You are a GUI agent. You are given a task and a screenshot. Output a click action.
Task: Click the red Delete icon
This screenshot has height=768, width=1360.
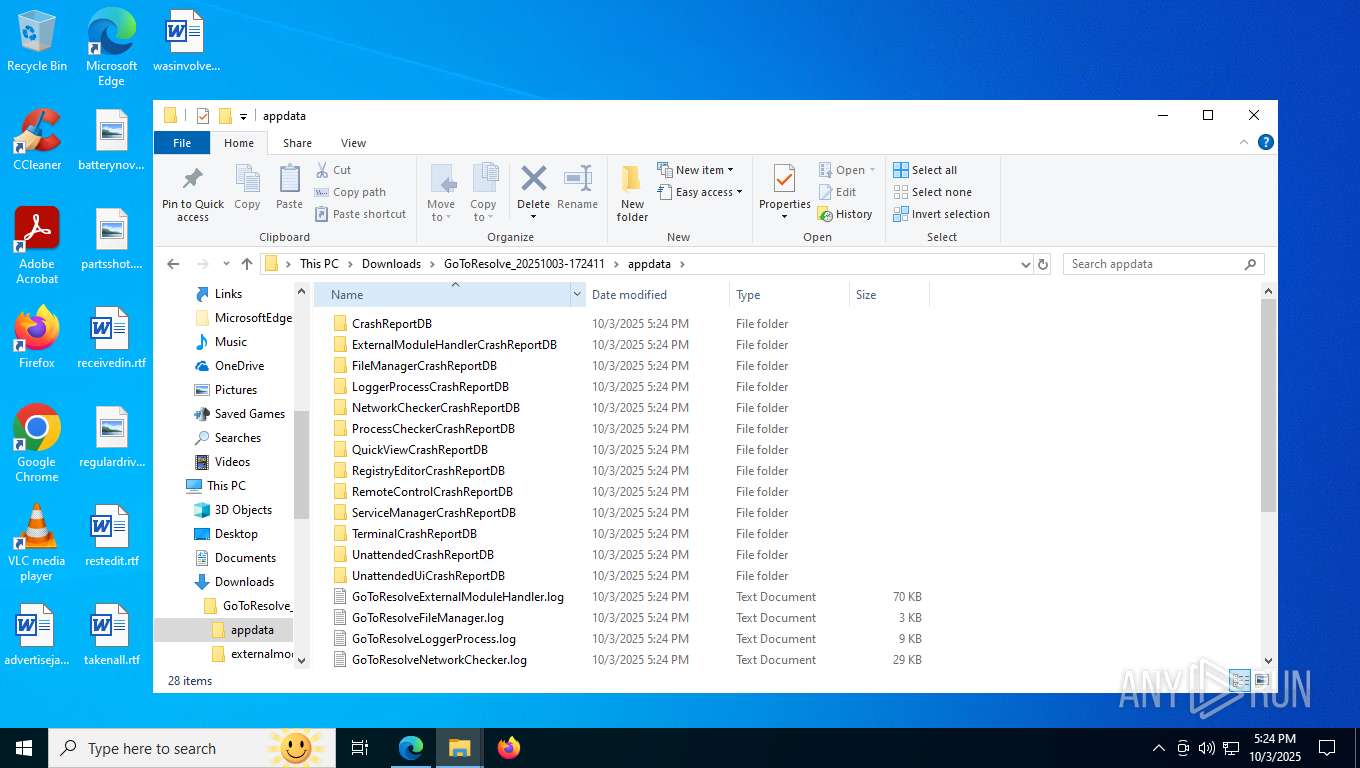click(533, 180)
